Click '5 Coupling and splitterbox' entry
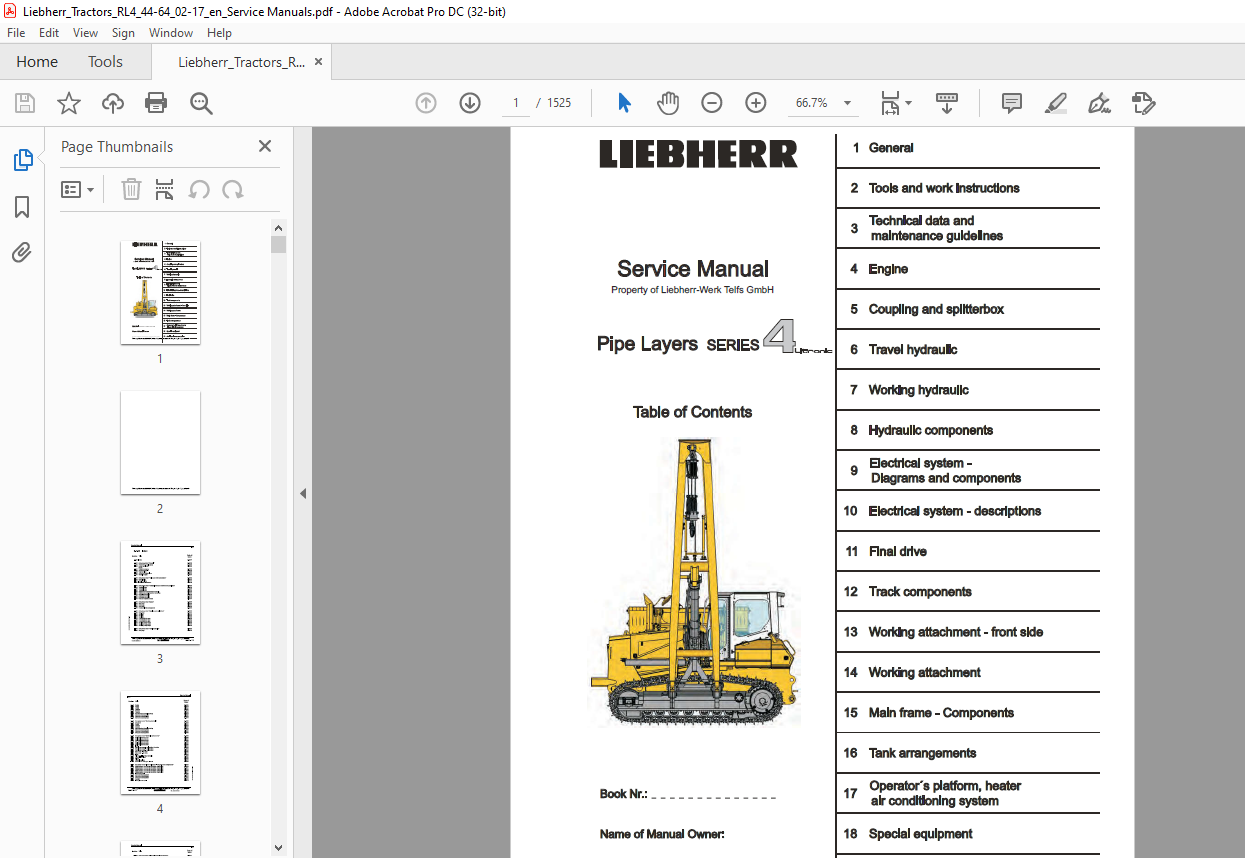The height and width of the screenshot is (858, 1245). click(927, 309)
